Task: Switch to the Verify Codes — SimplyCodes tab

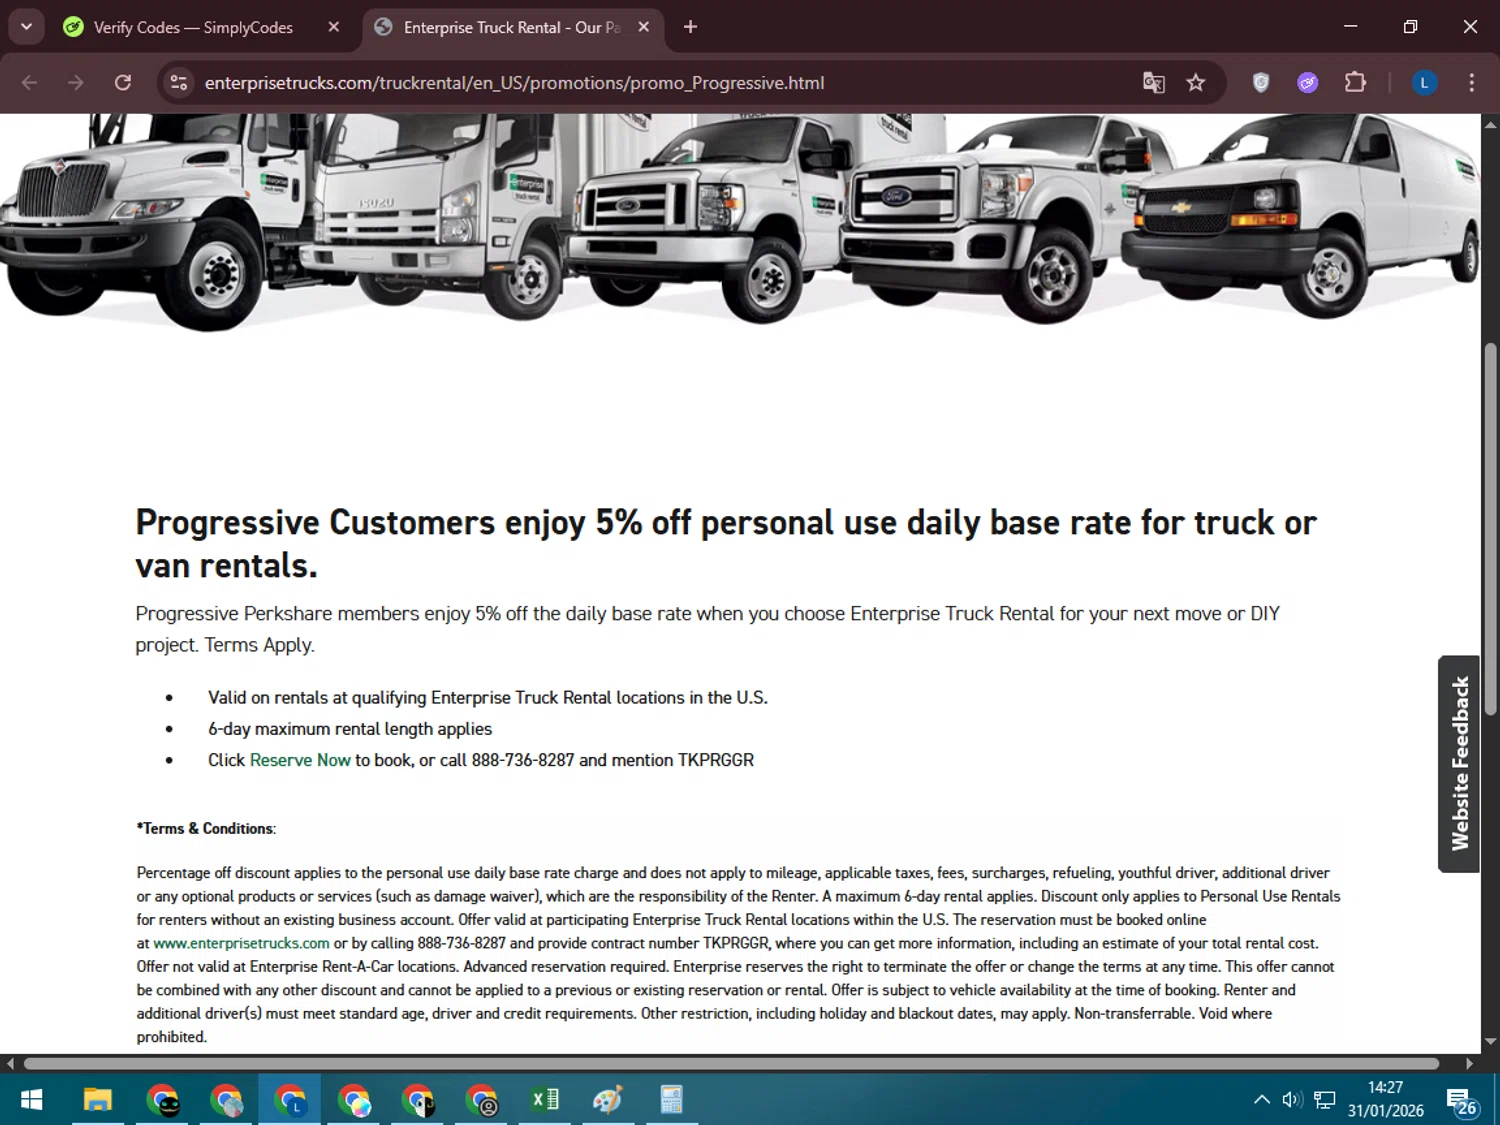Action: 192,27
